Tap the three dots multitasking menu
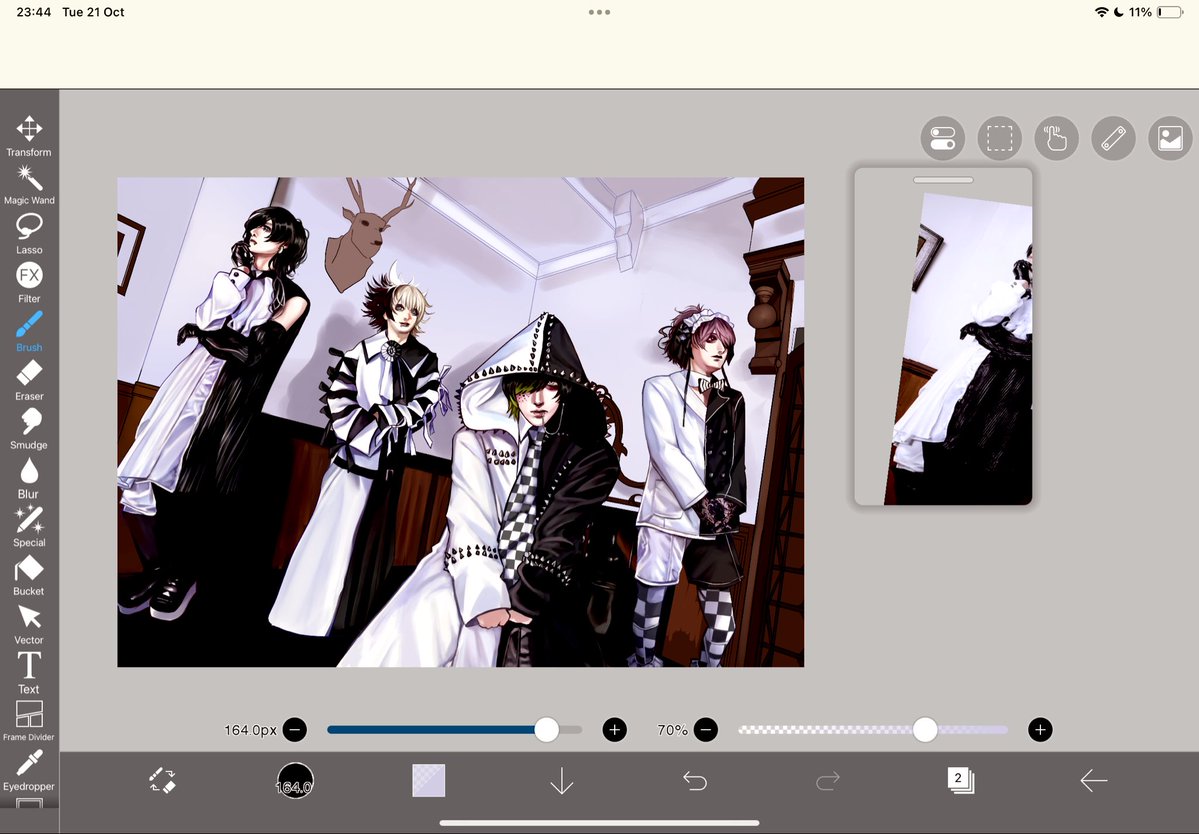 (x=600, y=12)
